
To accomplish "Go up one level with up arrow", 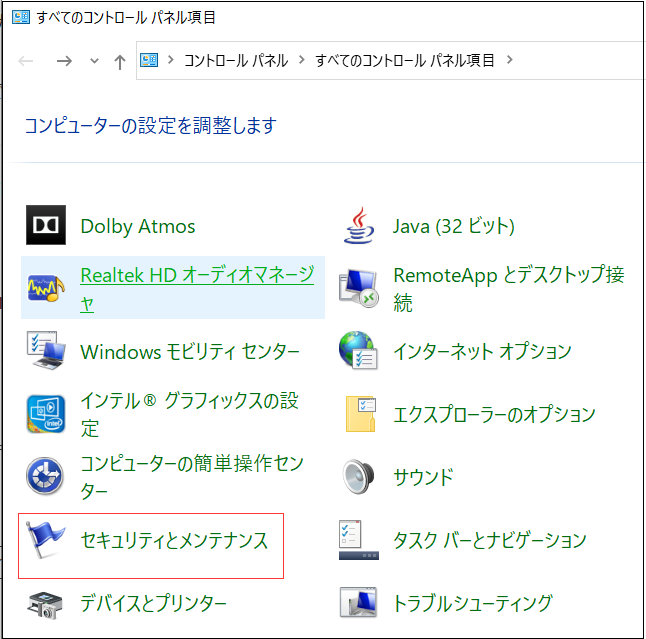I will (x=120, y=62).
